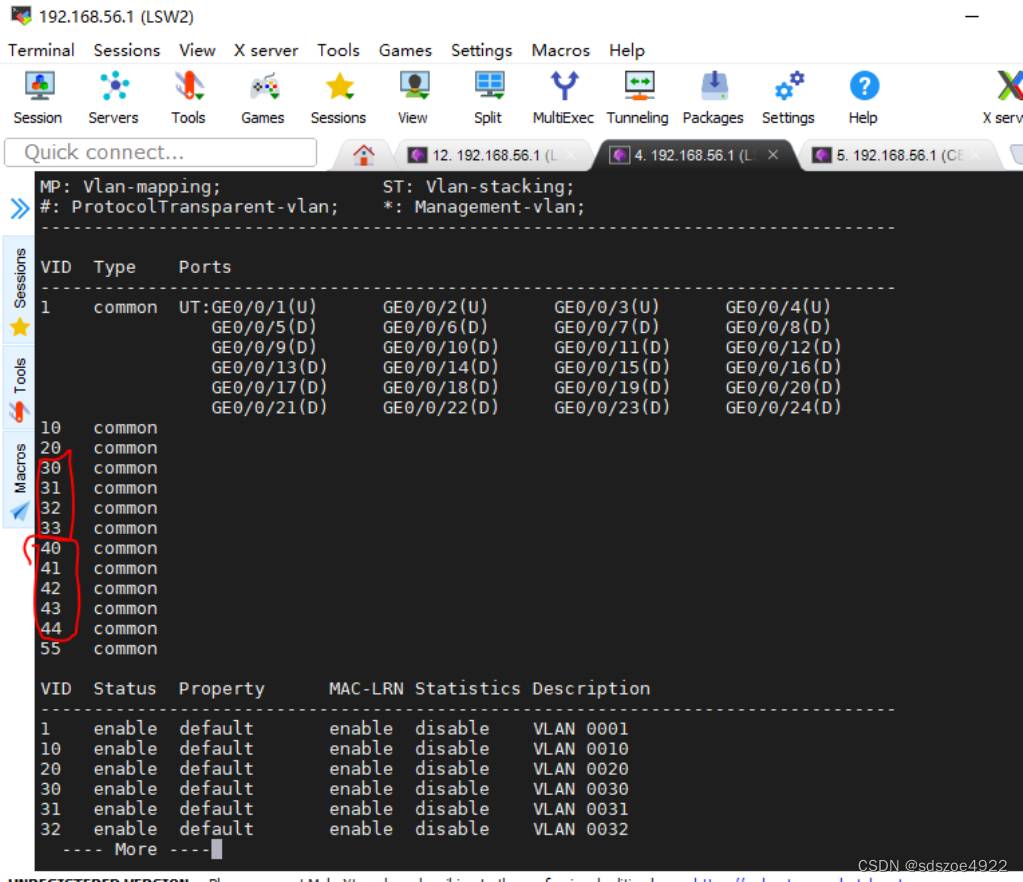Viewport: 1023px width, 882px height.
Task: Open the Session toolbar icon
Action: [x=38, y=98]
